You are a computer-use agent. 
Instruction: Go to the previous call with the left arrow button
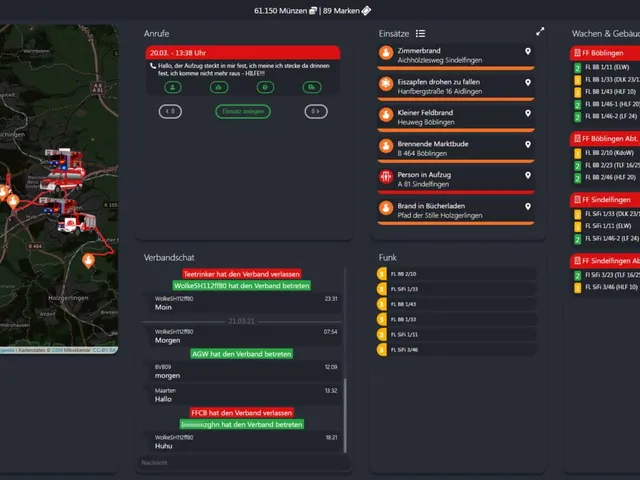[x=170, y=111]
